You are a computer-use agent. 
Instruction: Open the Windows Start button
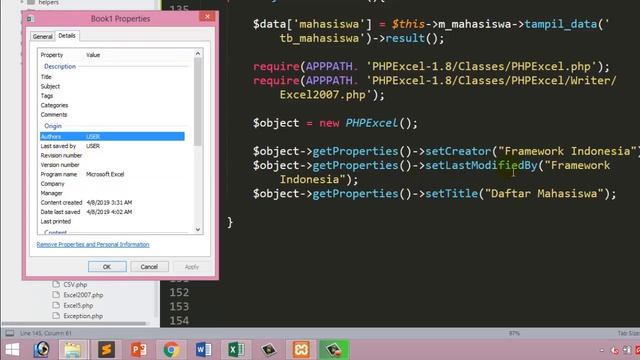coord(12,350)
